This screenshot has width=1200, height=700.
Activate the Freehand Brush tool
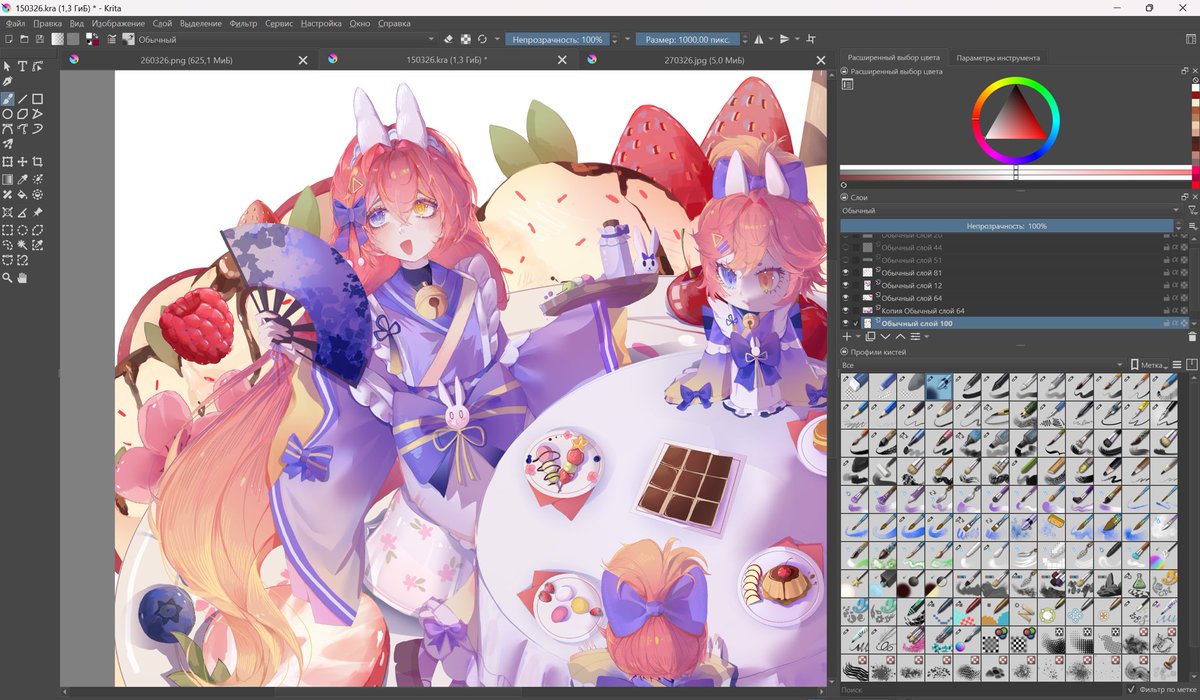tap(8, 99)
